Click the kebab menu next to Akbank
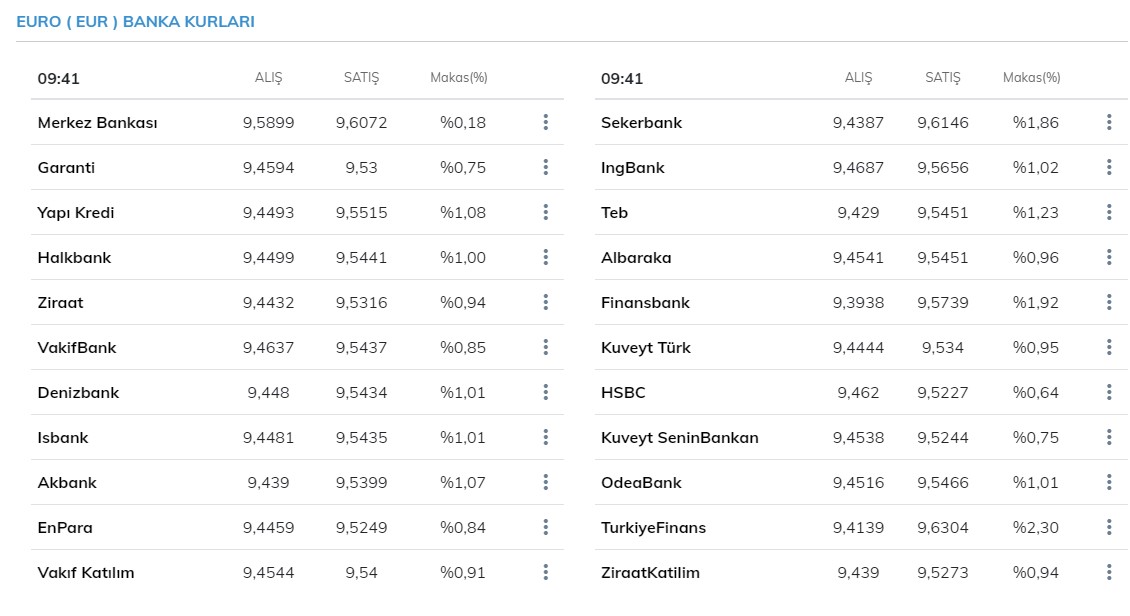1130x616 pixels. pyautogui.click(x=545, y=482)
